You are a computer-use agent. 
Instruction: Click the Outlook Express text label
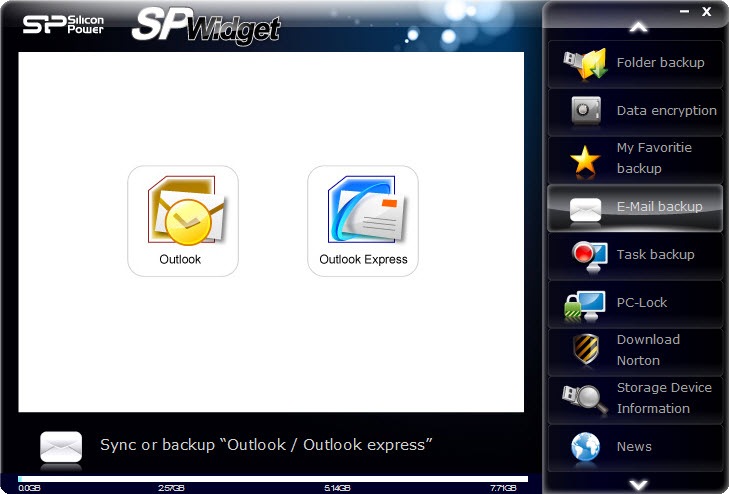[363, 259]
